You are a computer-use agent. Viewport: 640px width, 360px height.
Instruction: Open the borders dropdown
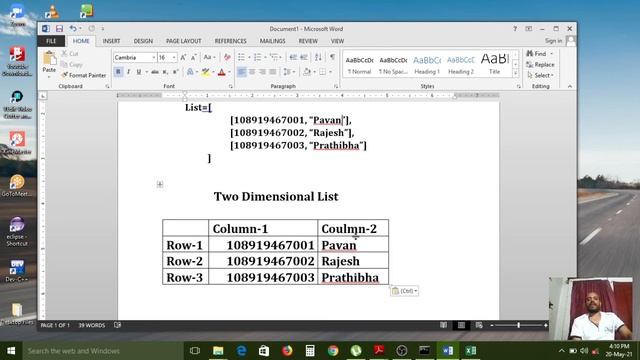point(330,72)
